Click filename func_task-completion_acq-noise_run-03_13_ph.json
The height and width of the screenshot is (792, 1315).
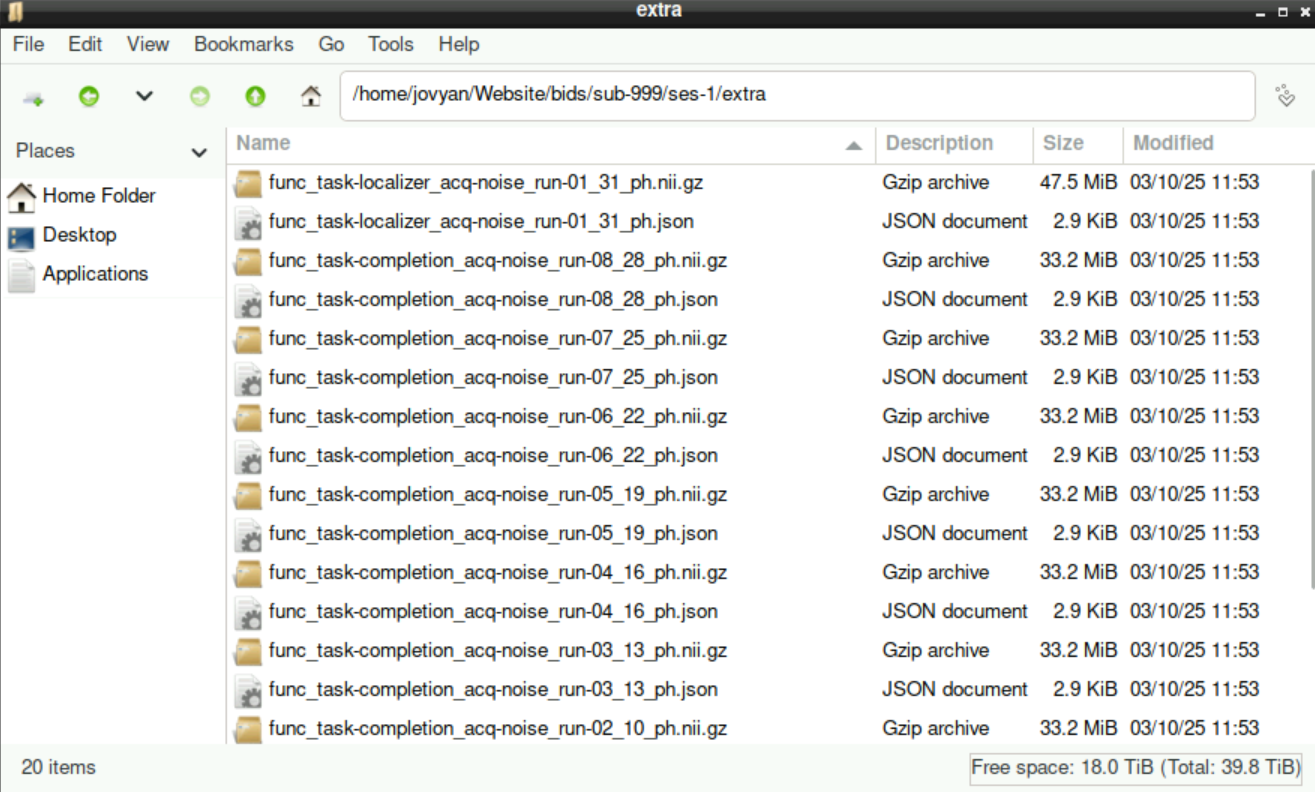[x=493, y=690]
